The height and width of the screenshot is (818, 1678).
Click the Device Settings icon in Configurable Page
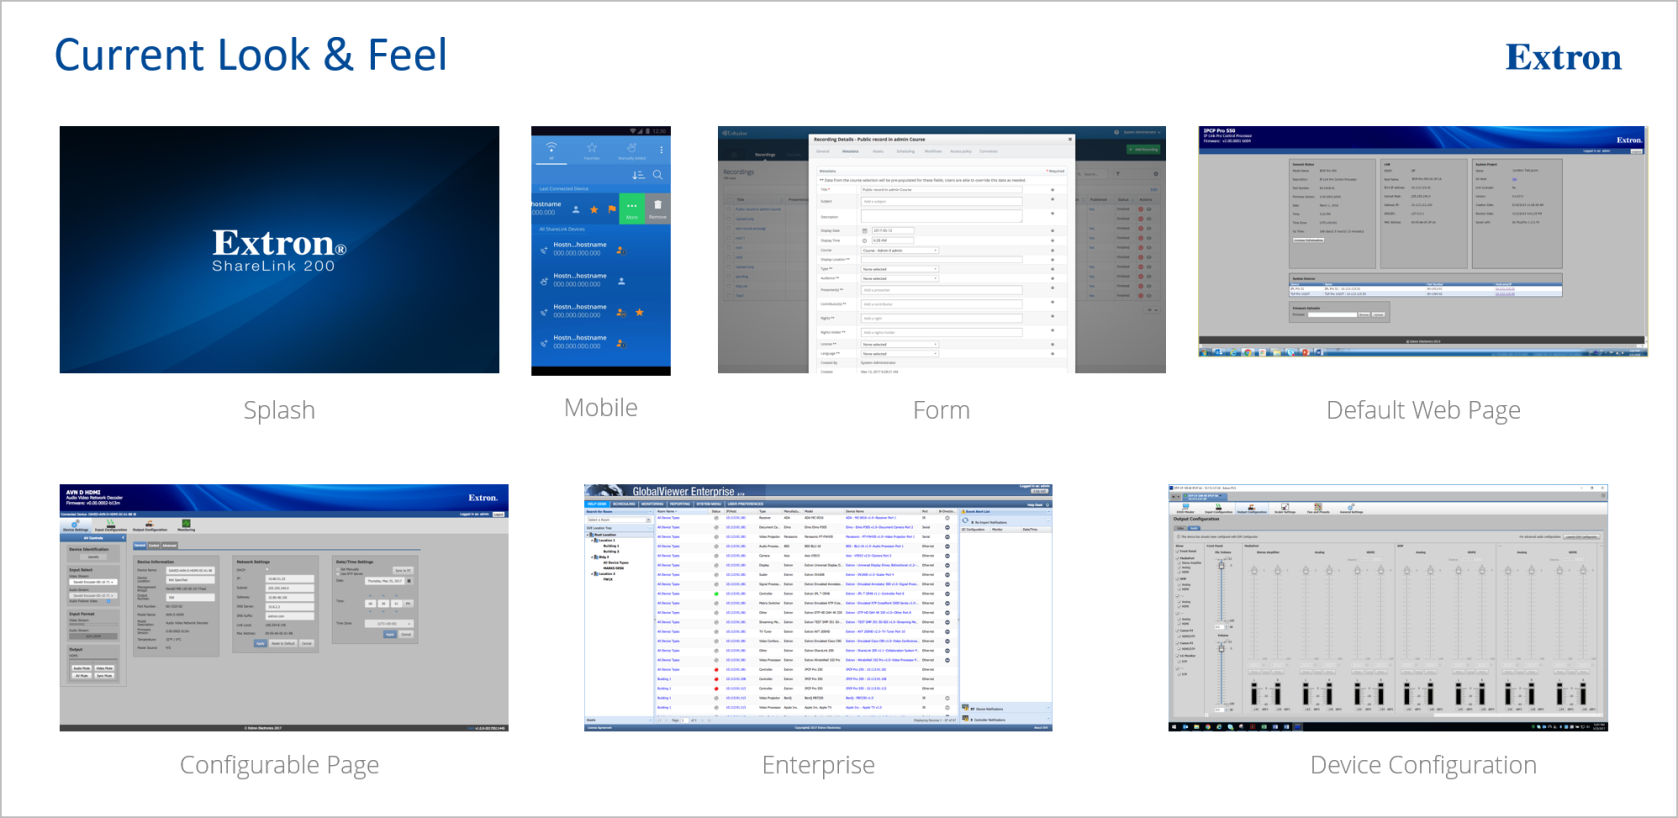(x=75, y=525)
